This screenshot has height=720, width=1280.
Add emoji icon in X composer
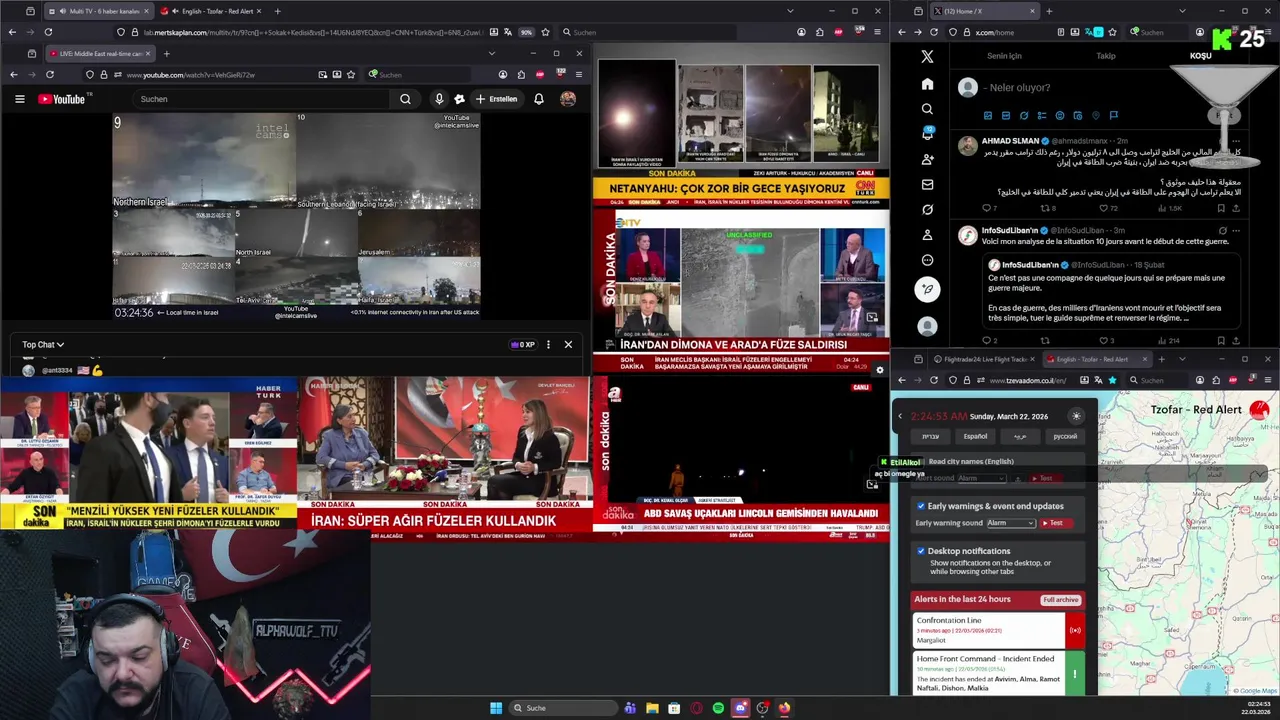1060,116
